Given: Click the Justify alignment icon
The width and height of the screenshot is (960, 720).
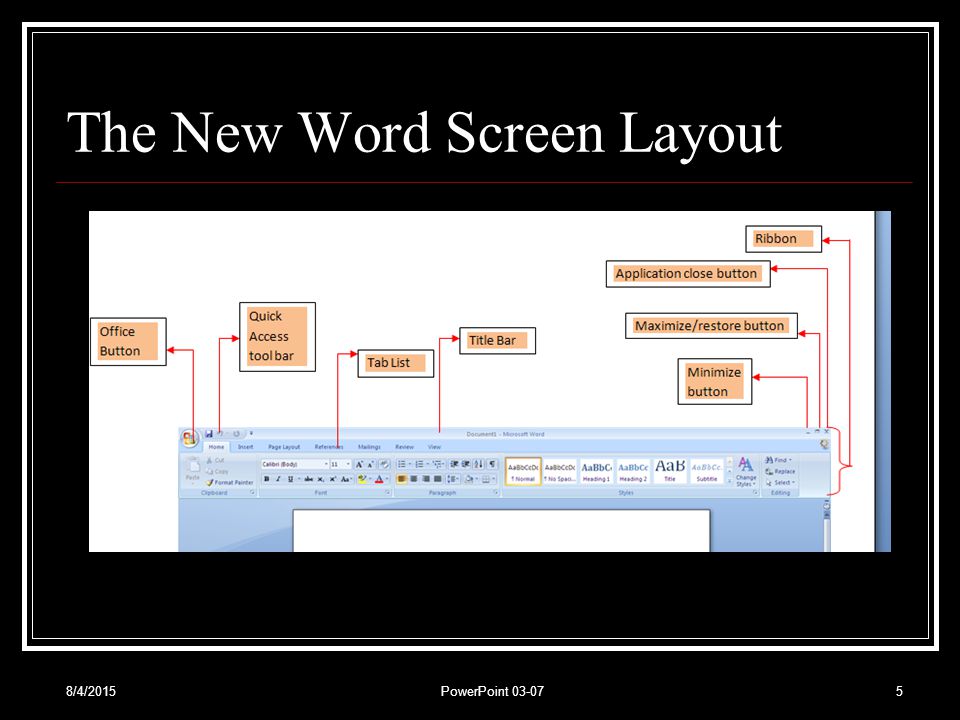Looking at the screenshot, I should [x=438, y=479].
